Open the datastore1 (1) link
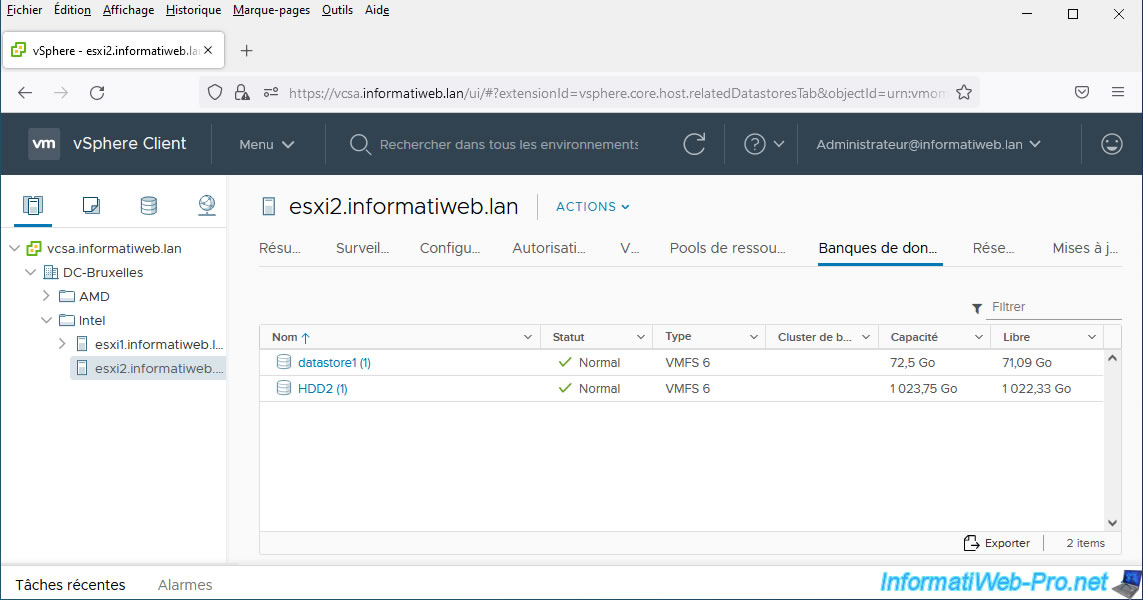1143x600 pixels. point(334,363)
